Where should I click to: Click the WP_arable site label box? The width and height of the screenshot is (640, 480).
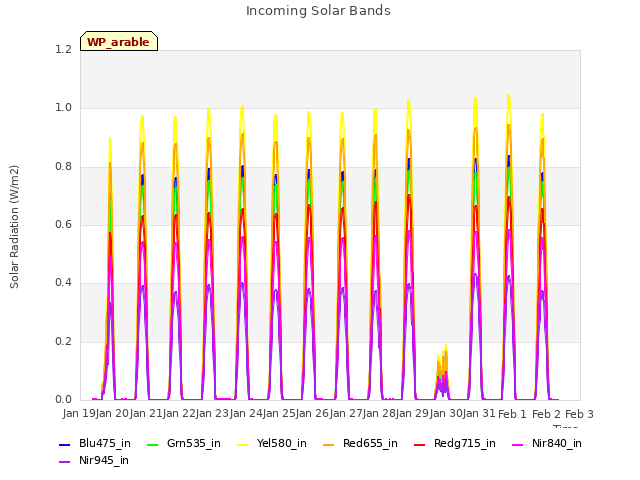[119, 41]
